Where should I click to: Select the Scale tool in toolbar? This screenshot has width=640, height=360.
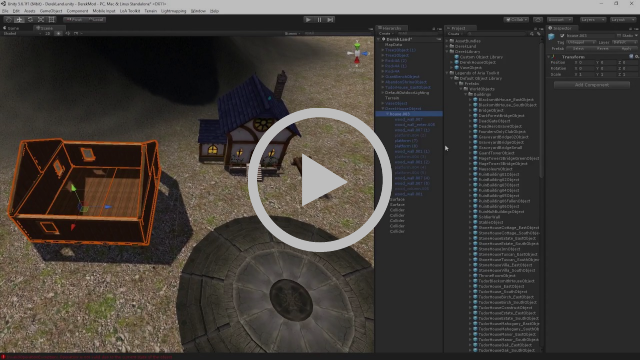coord(41,19)
